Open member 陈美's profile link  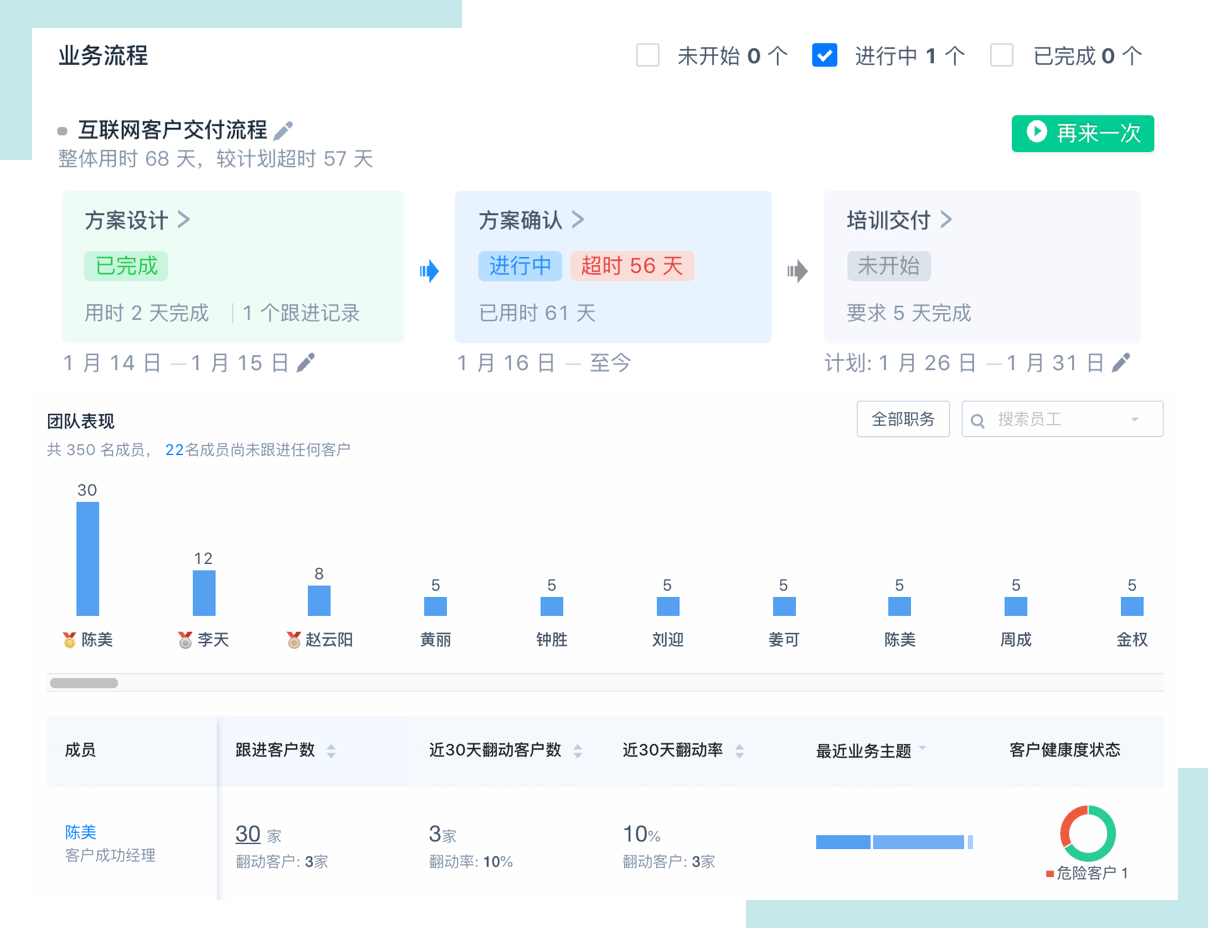coord(81,832)
